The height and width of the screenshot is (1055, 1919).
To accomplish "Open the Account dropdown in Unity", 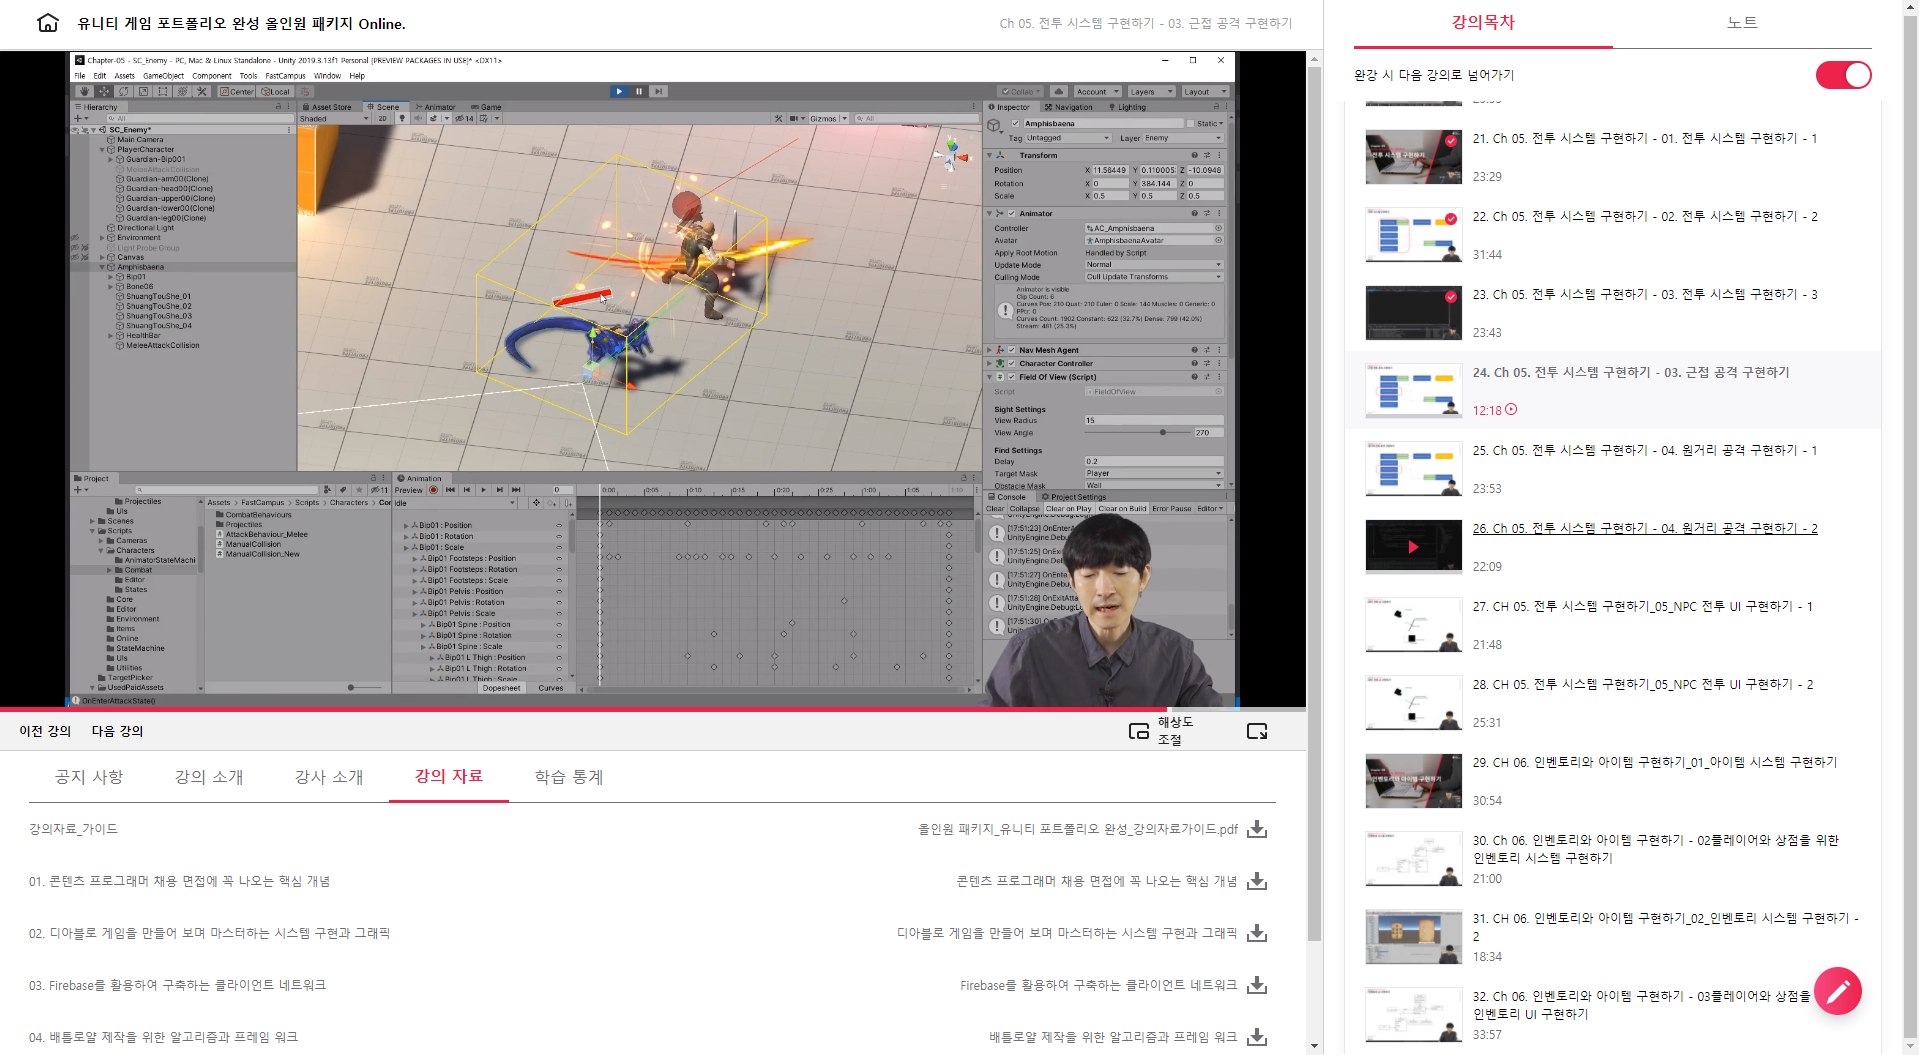I will [x=1097, y=91].
